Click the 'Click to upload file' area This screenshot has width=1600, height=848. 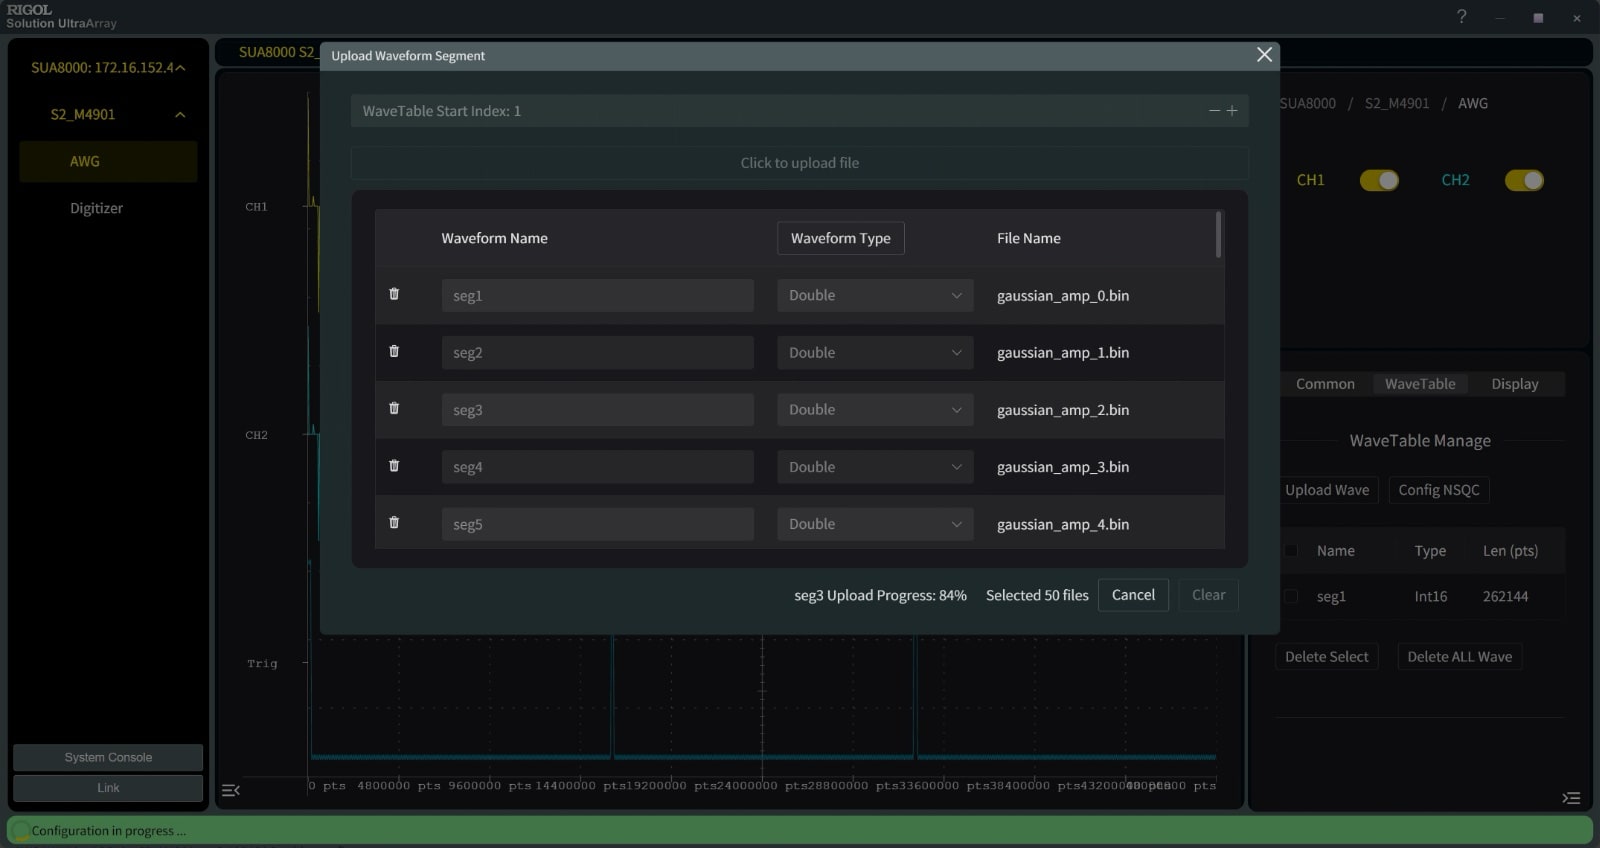pos(799,163)
